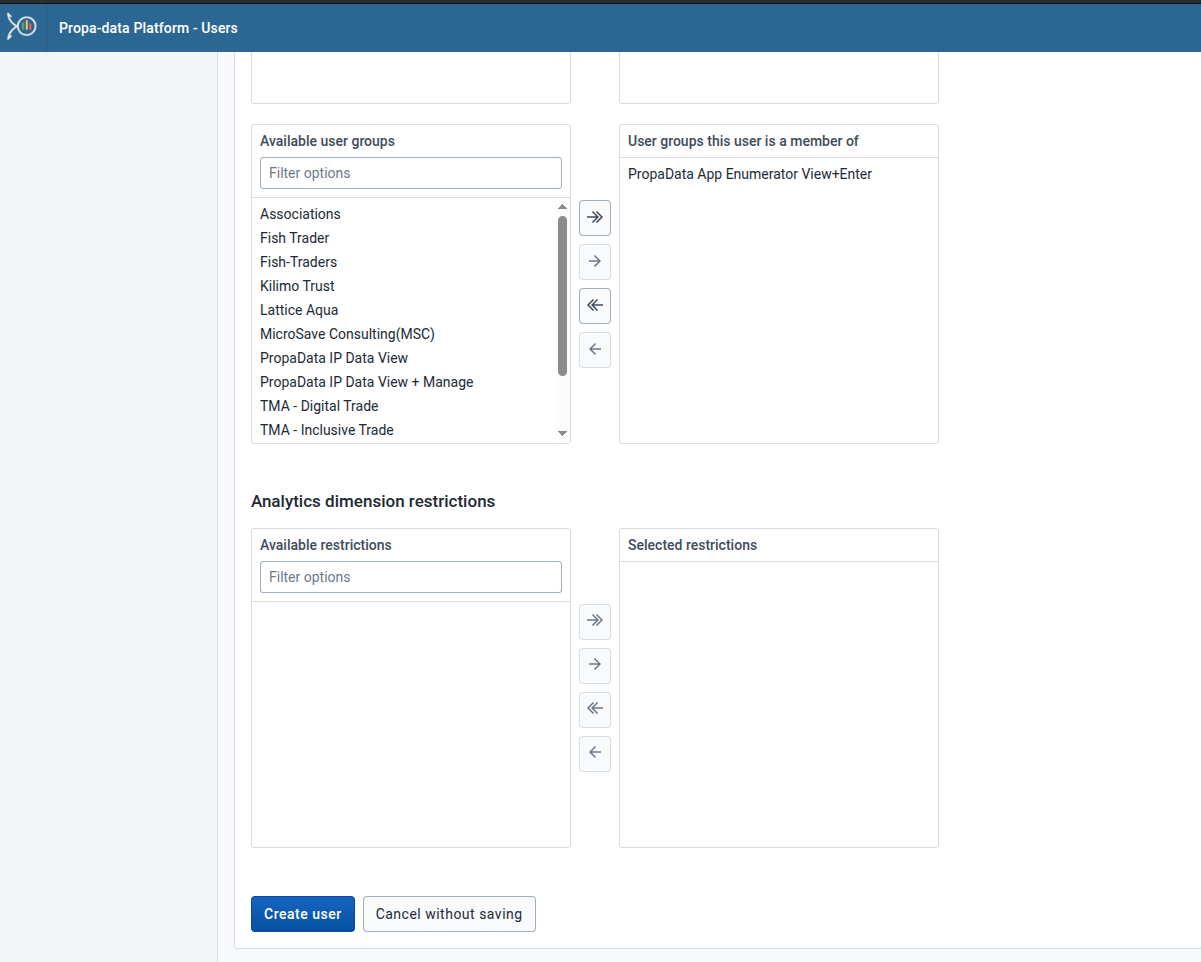
Task: Click the single right arrow under Available user groups
Action: (594, 262)
